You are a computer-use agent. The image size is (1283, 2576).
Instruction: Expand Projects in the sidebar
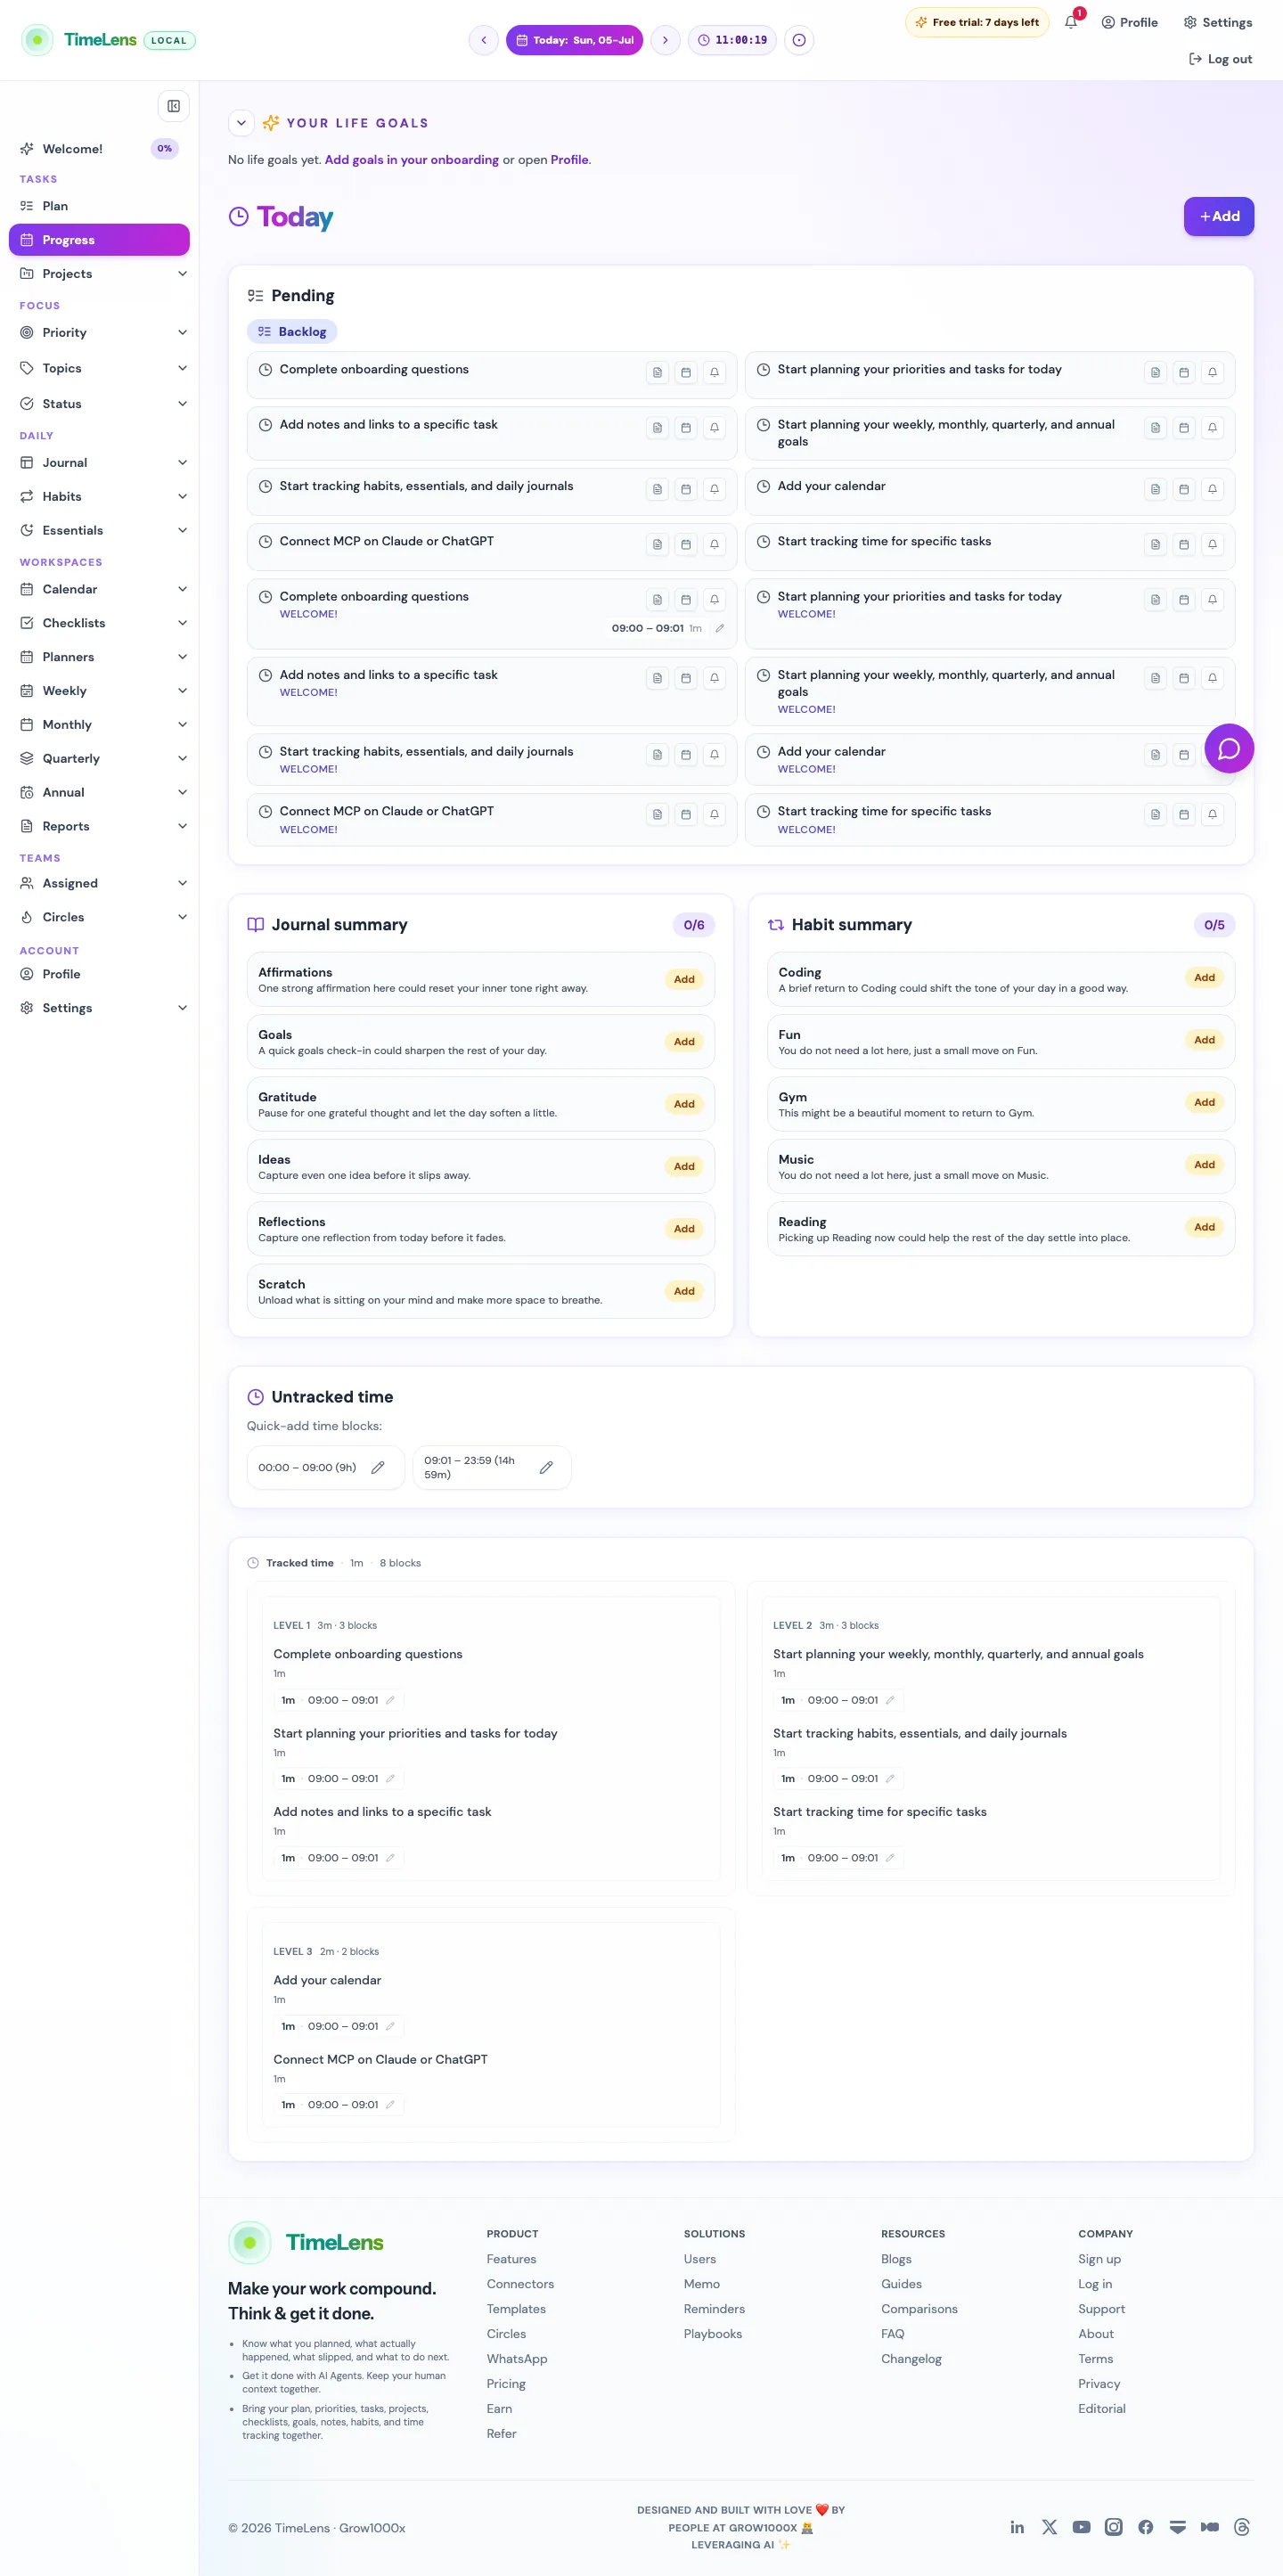(182, 274)
